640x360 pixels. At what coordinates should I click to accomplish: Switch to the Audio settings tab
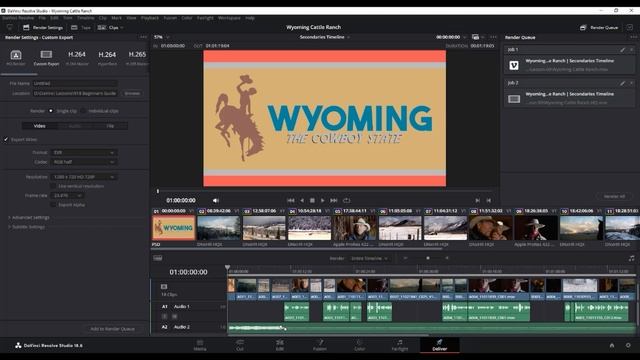tap(75, 126)
